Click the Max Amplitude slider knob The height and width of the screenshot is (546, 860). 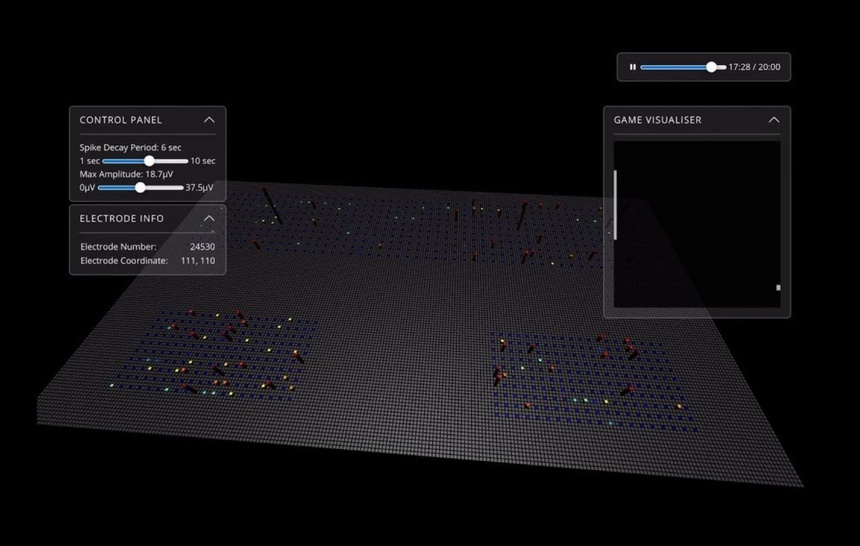(140, 188)
